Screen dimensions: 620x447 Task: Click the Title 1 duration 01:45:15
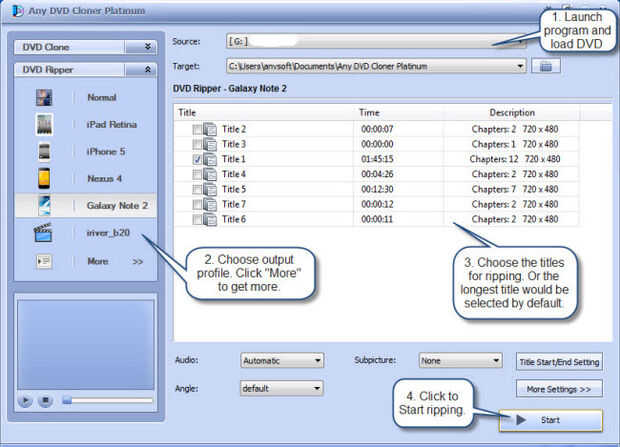pos(377,159)
